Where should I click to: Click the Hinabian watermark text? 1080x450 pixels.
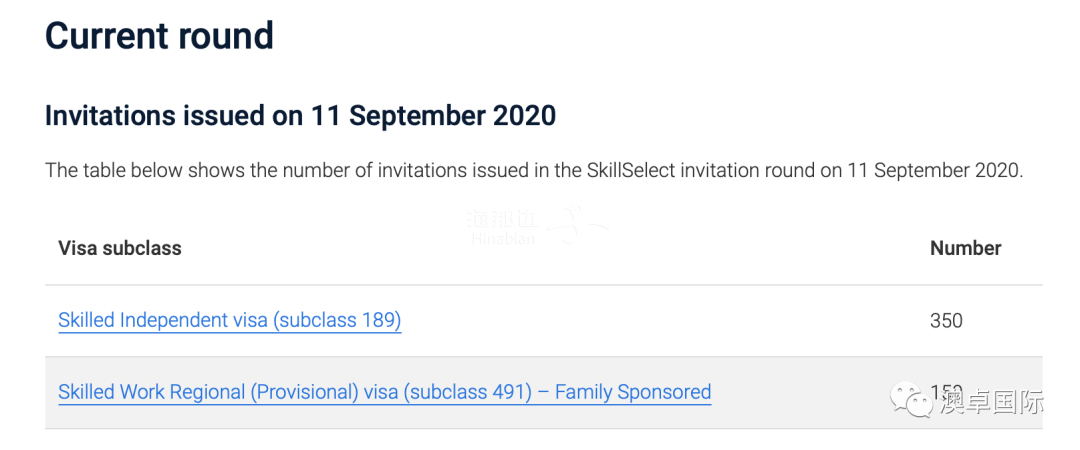(503, 239)
